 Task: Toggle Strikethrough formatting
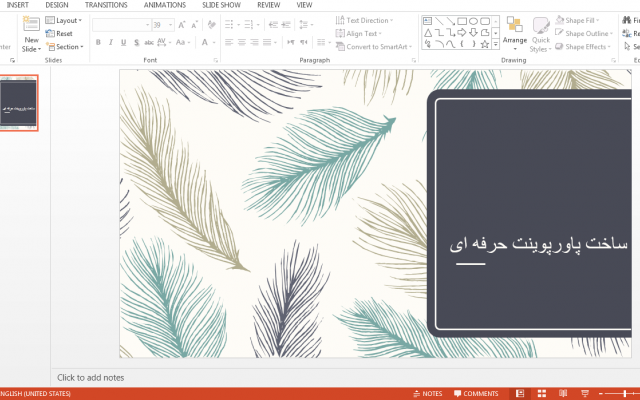(x=149, y=42)
